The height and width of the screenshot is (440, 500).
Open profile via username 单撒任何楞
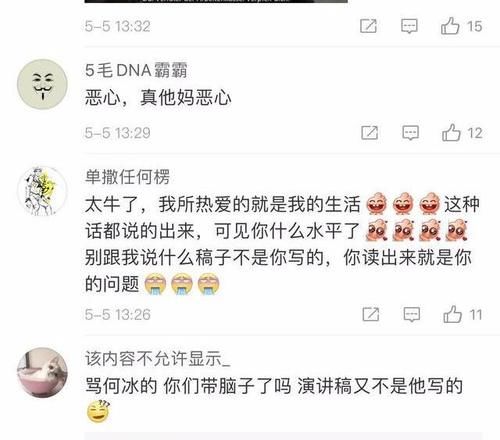point(128,177)
